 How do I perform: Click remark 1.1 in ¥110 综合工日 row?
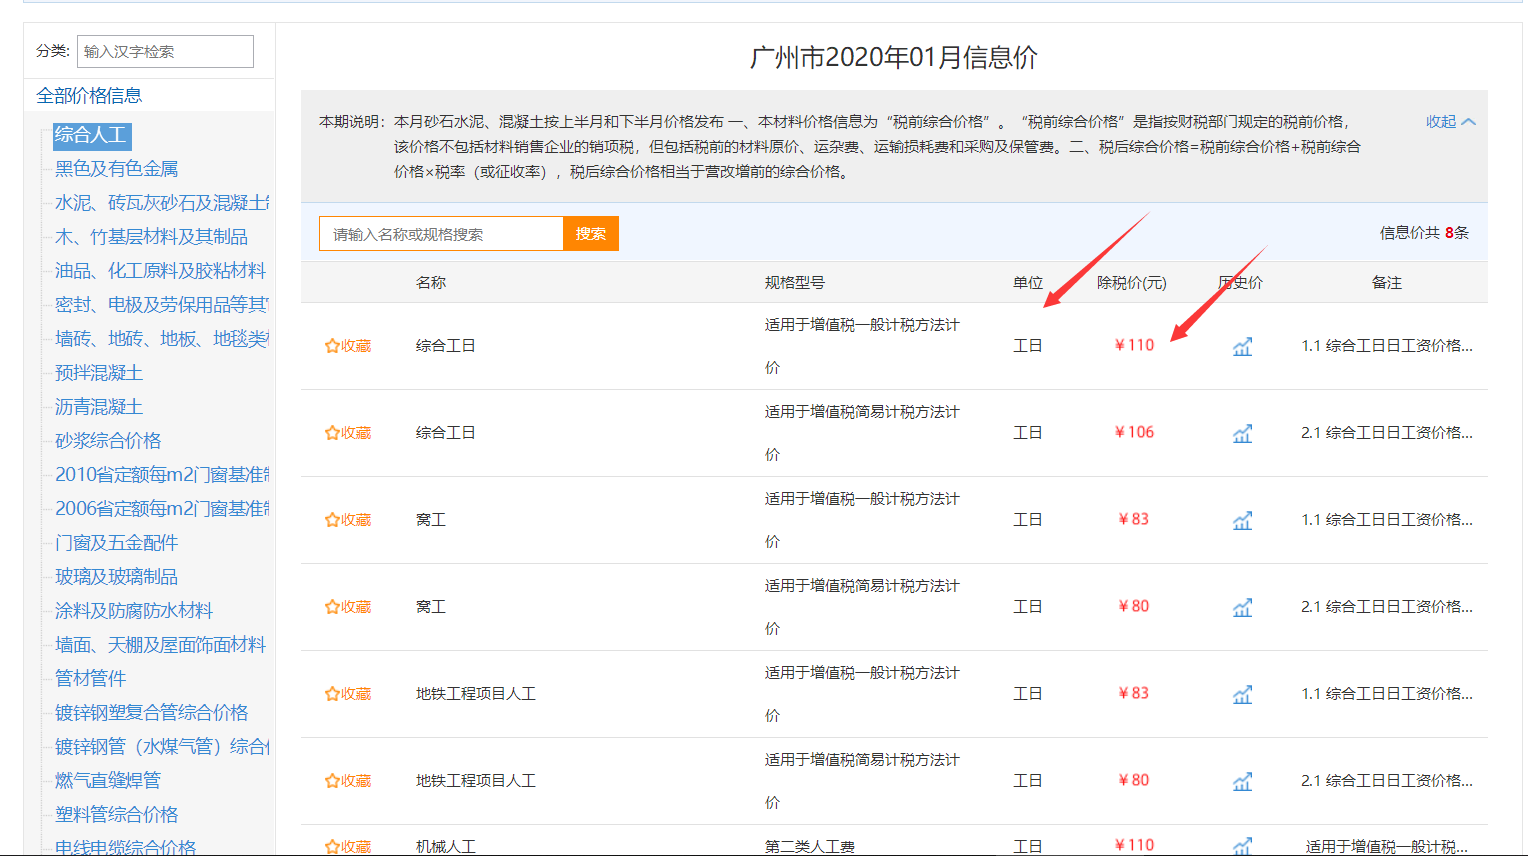(x=1387, y=346)
